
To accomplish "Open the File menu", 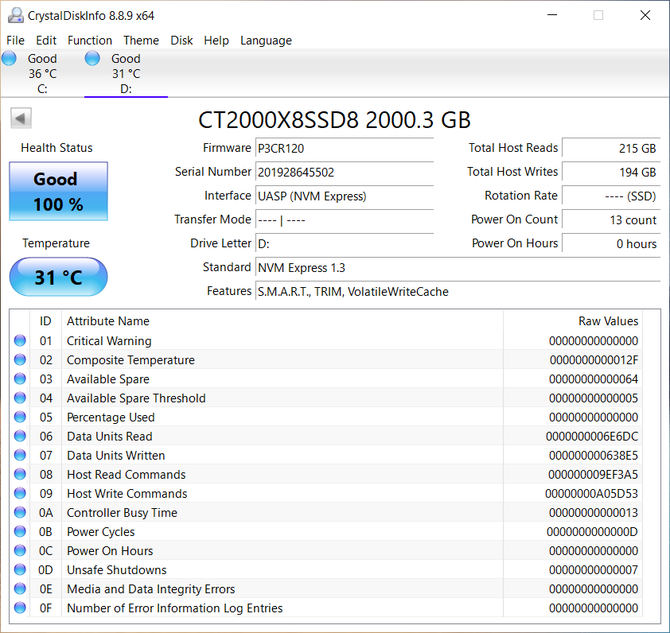I will click(x=16, y=41).
